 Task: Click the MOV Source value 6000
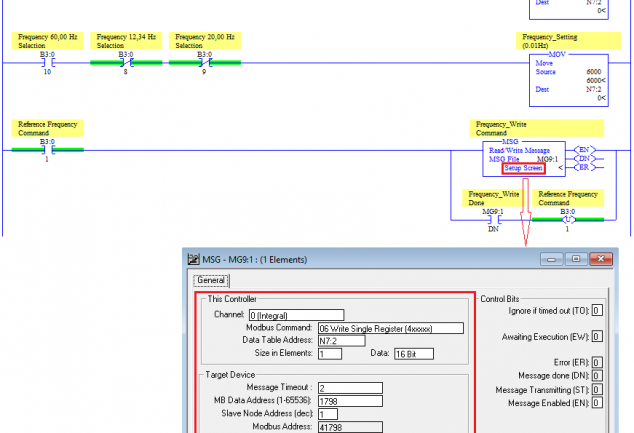click(x=594, y=72)
